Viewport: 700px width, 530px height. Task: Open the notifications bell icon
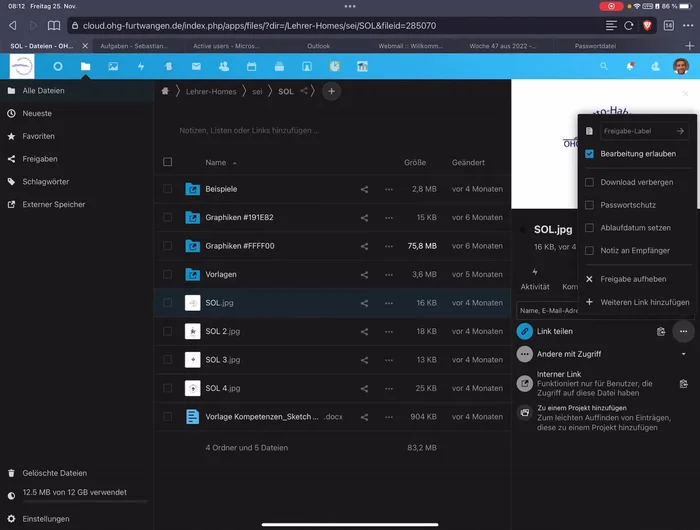[x=630, y=66]
